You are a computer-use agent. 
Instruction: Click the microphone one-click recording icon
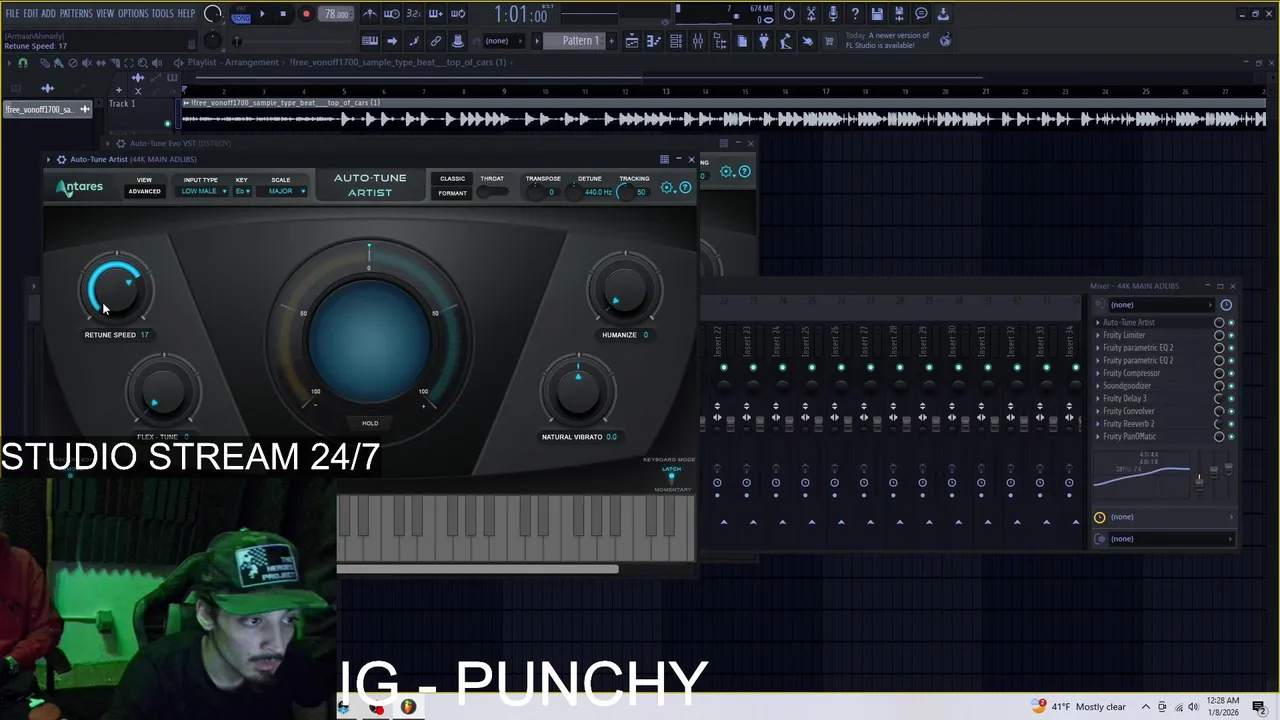click(x=833, y=14)
